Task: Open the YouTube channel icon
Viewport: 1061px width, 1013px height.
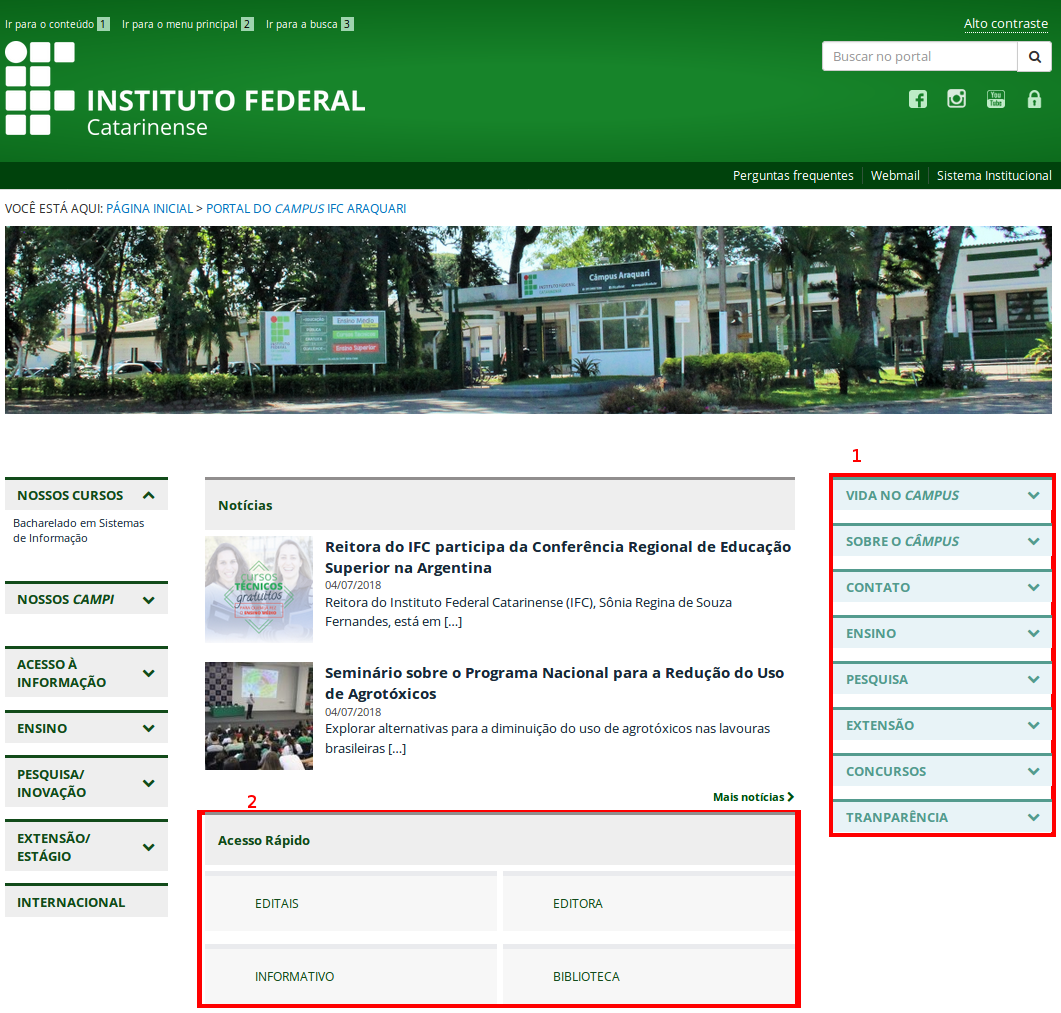Action: tap(995, 99)
